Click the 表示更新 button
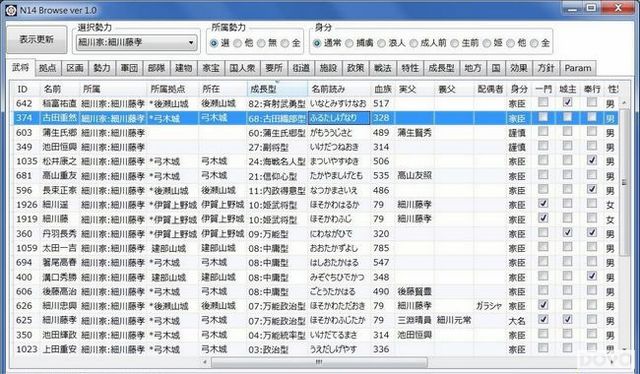The image size is (640, 374). (37, 40)
